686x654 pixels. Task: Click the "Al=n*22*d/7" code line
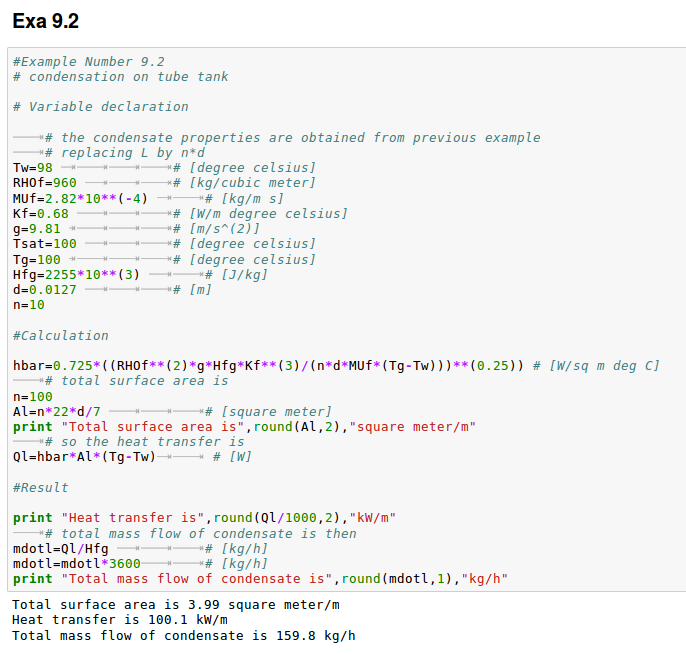pyautogui.click(x=56, y=412)
